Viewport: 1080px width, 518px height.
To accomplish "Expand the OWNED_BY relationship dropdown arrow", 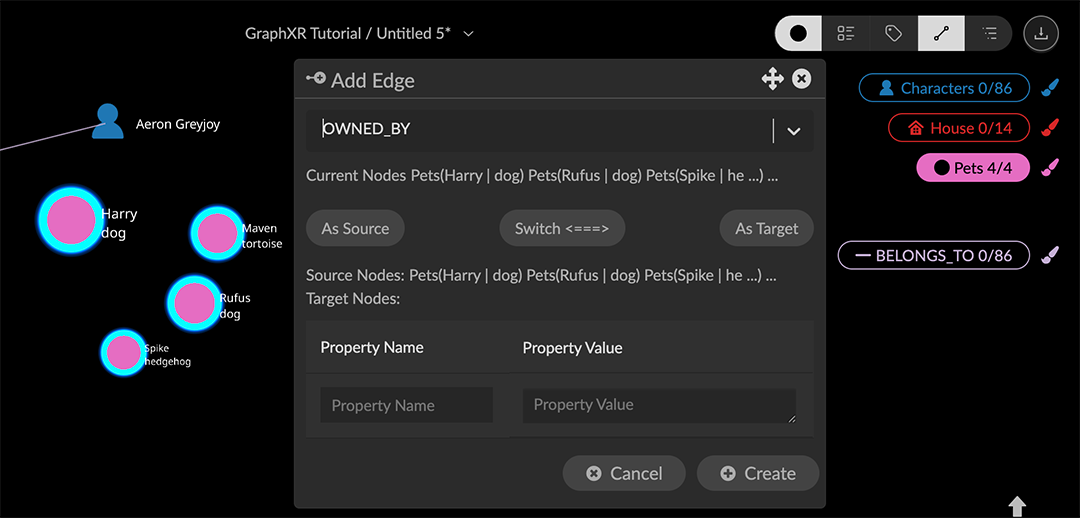I will click(794, 131).
